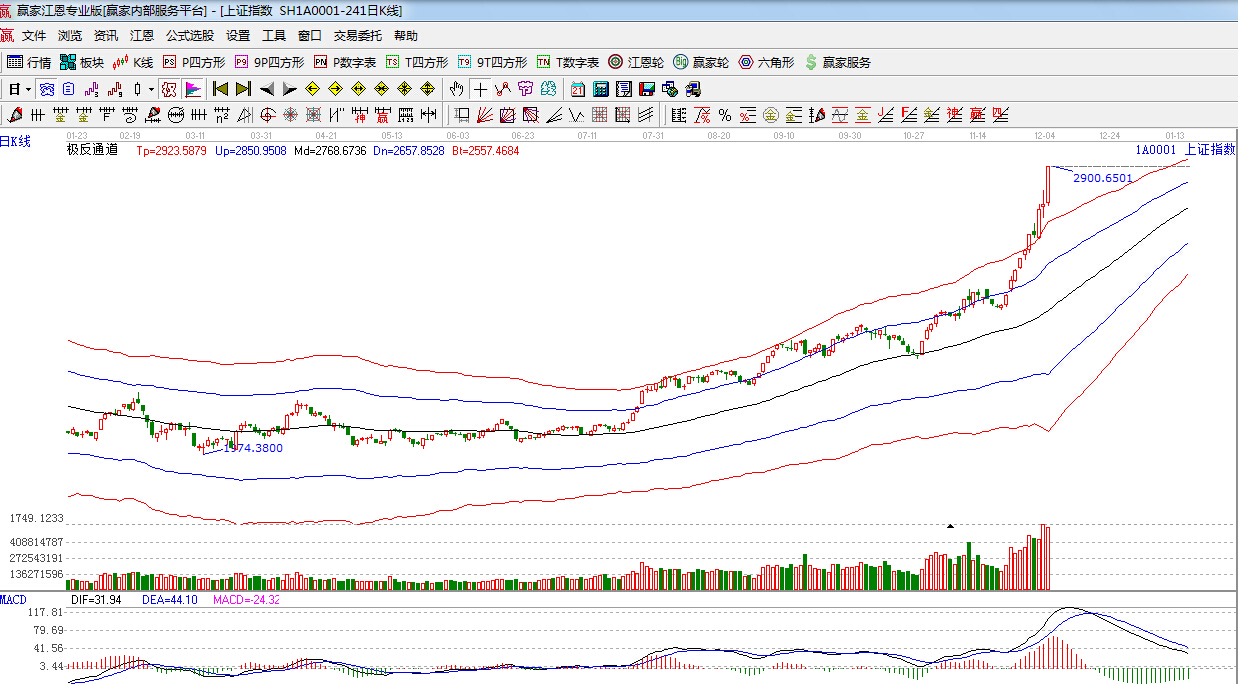
Task: Open the 交易委托 menu
Action: (357, 35)
